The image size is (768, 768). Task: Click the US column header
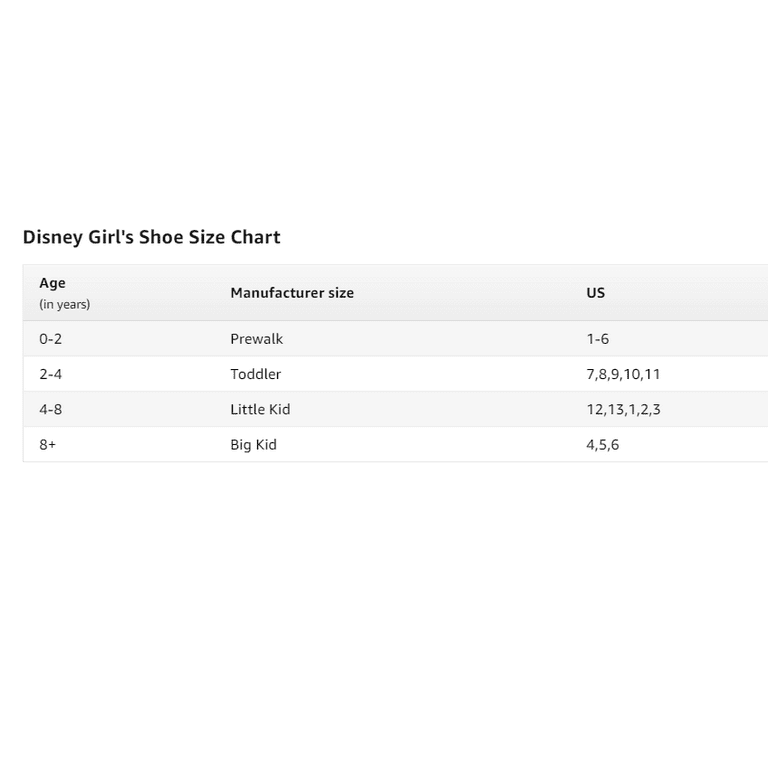pyautogui.click(x=596, y=293)
